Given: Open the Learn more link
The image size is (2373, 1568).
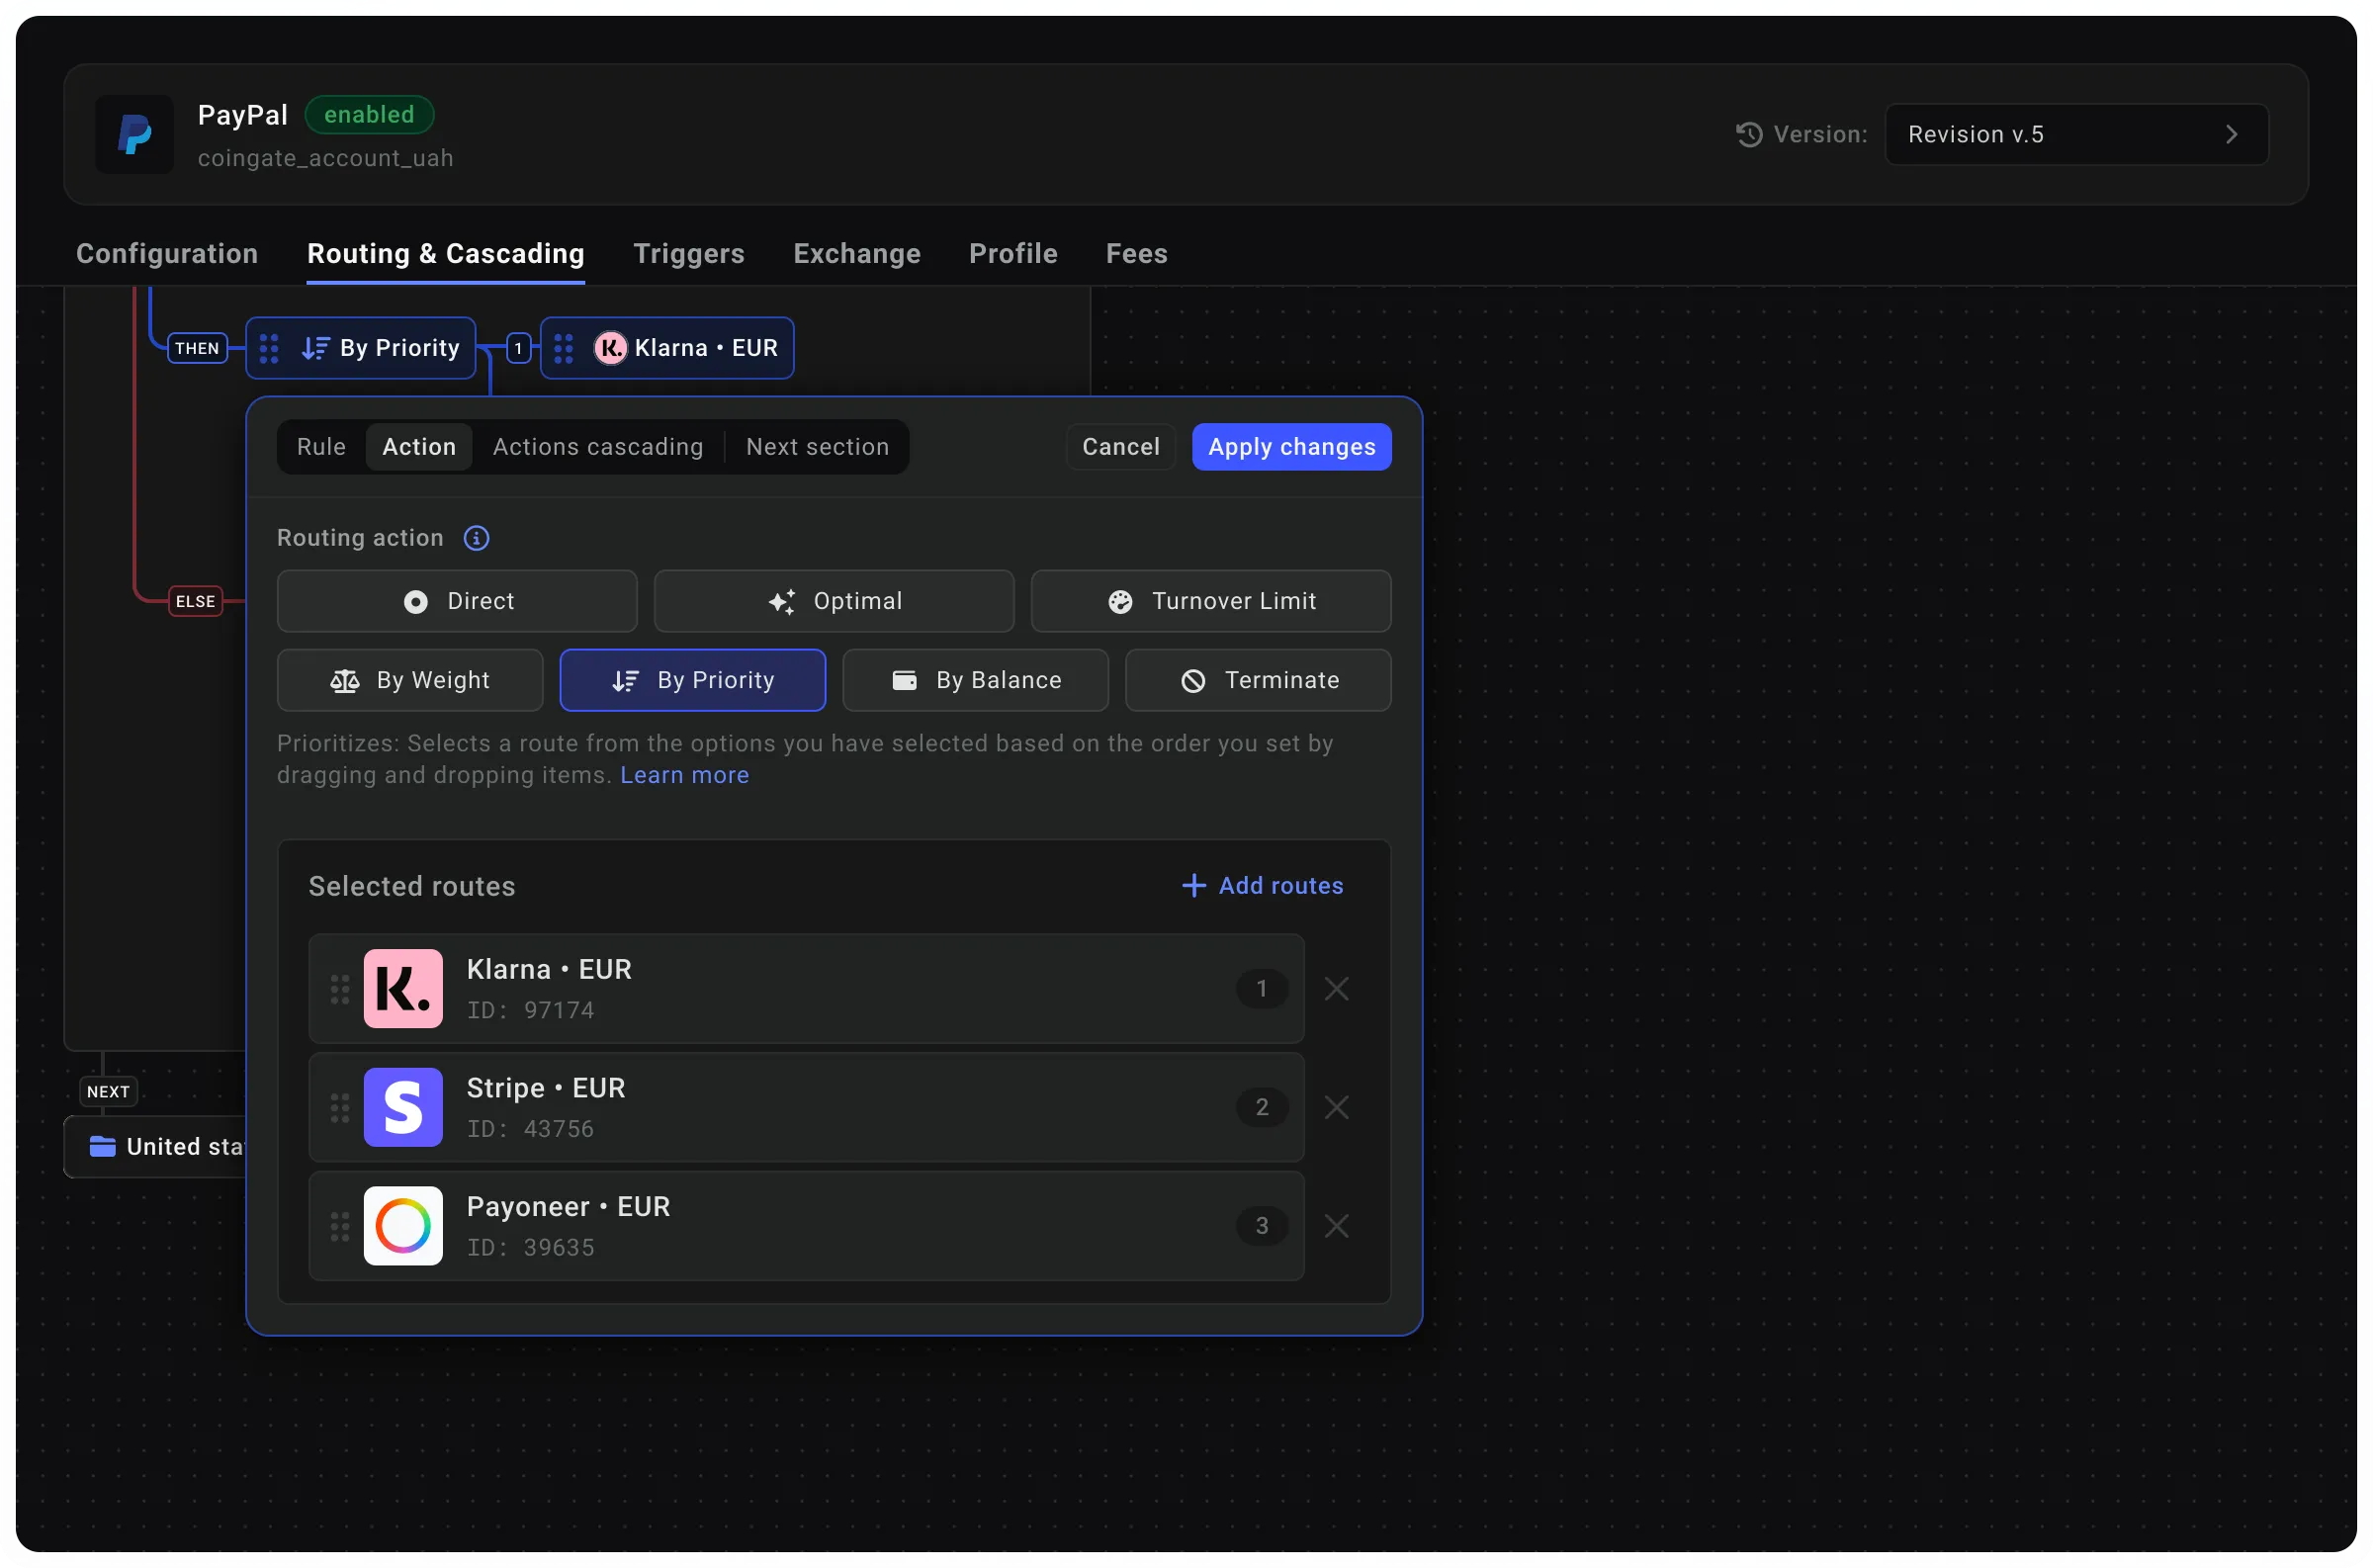Looking at the screenshot, I should 684,776.
